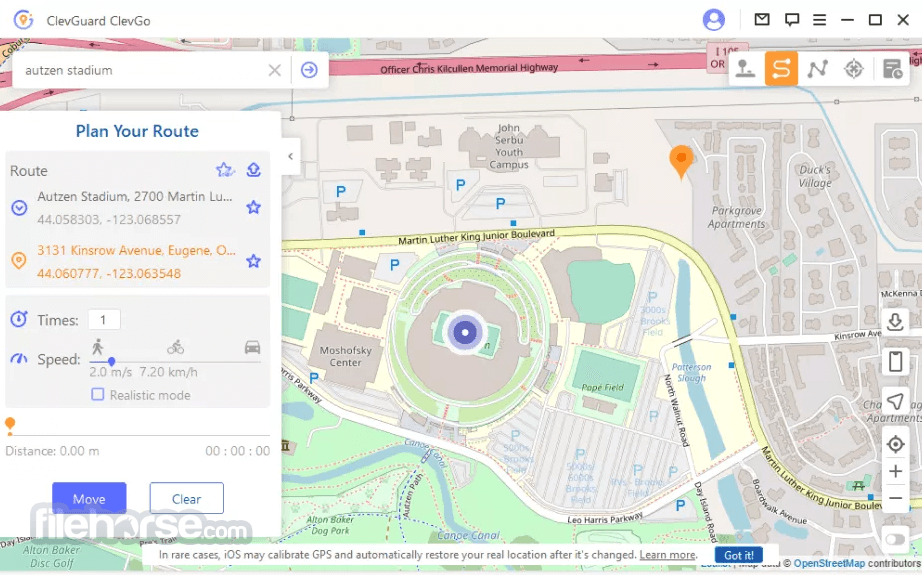Image resolution: width=922 pixels, height=575 pixels.
Task: Select the Teleport mode toolbar icon
Action: click(x=746, y=69)
